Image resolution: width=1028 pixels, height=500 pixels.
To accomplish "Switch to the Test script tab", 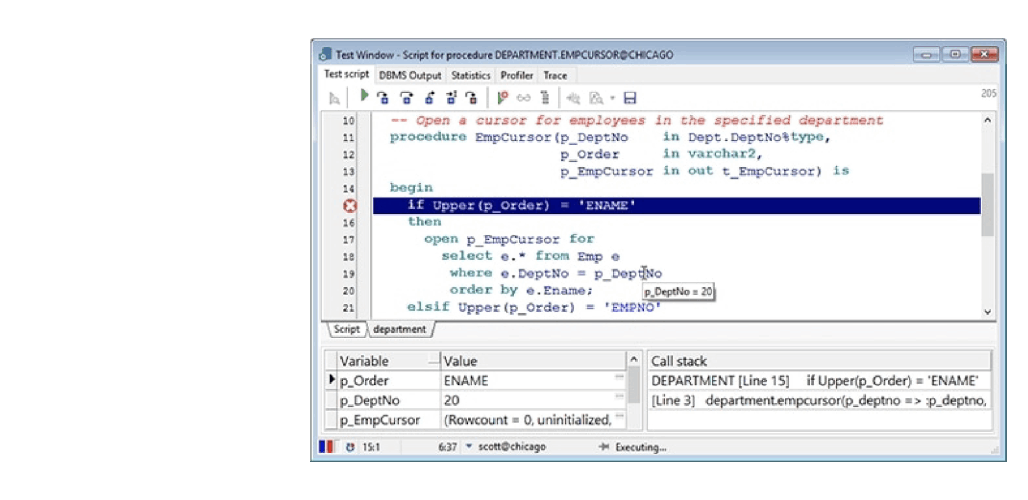I will [x=347, y=74].
